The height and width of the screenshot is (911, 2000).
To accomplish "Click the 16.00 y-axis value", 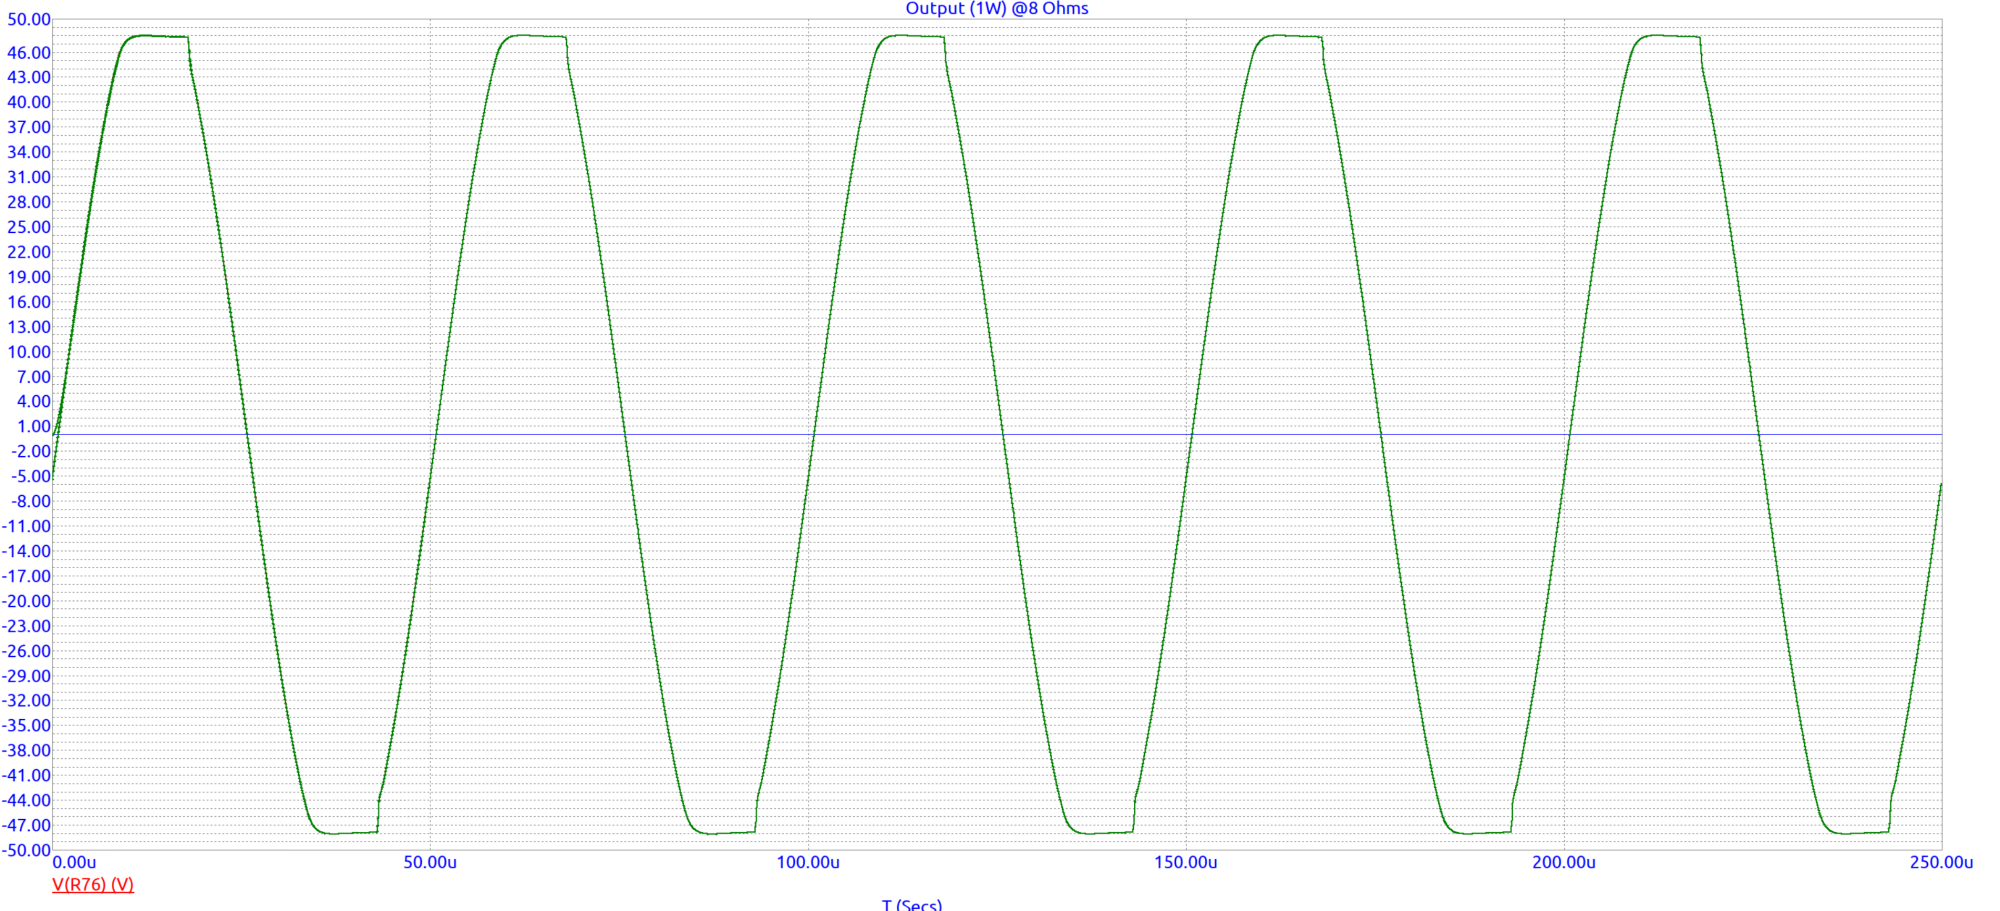I will [29, 302].
